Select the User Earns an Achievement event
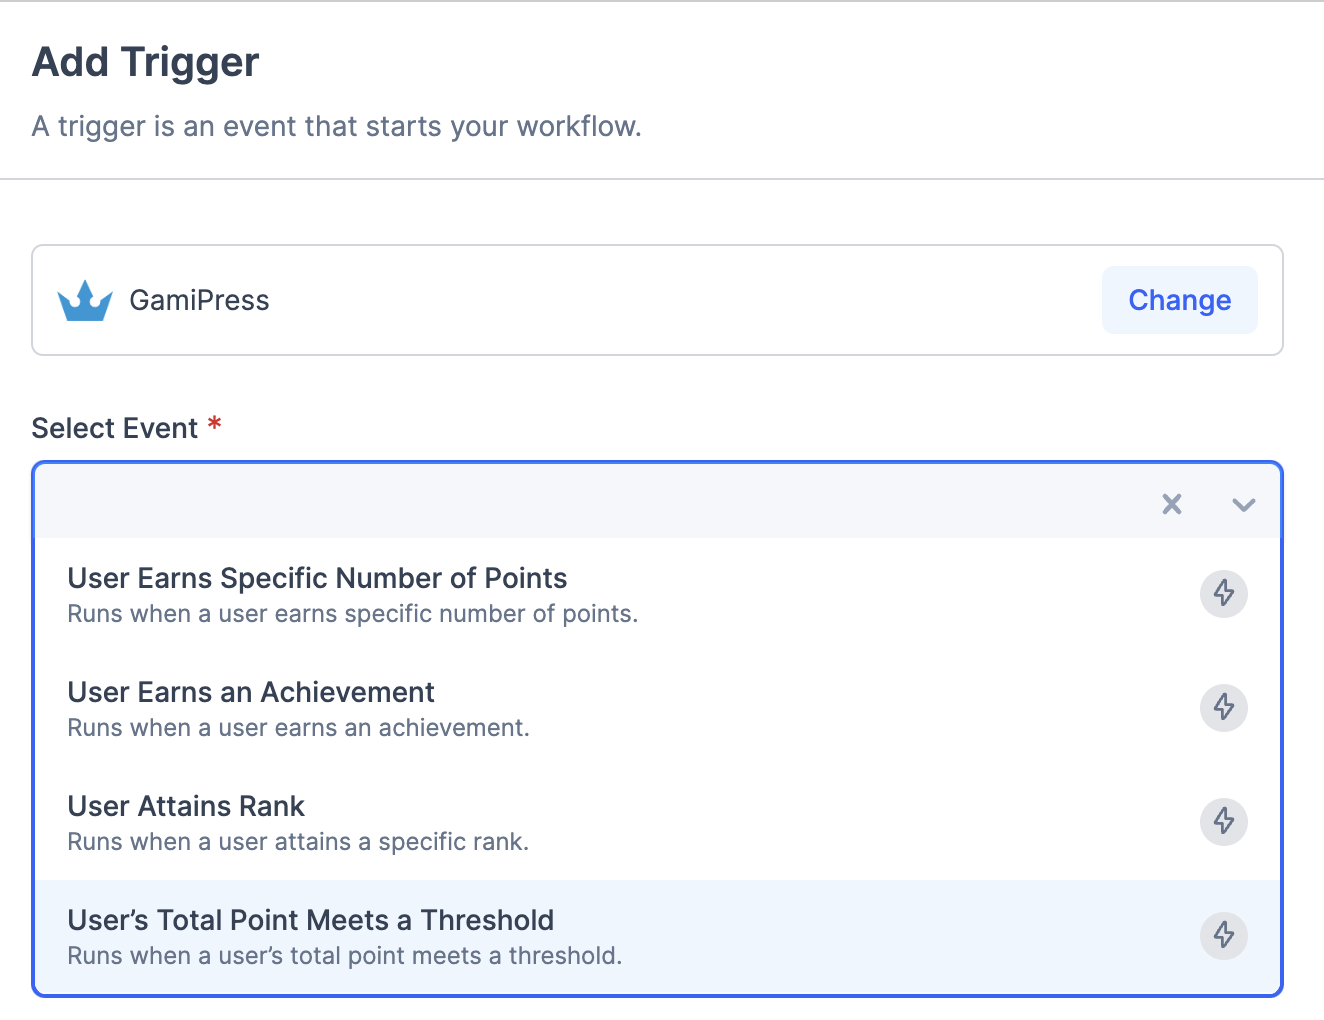 (x=251, y=693)
